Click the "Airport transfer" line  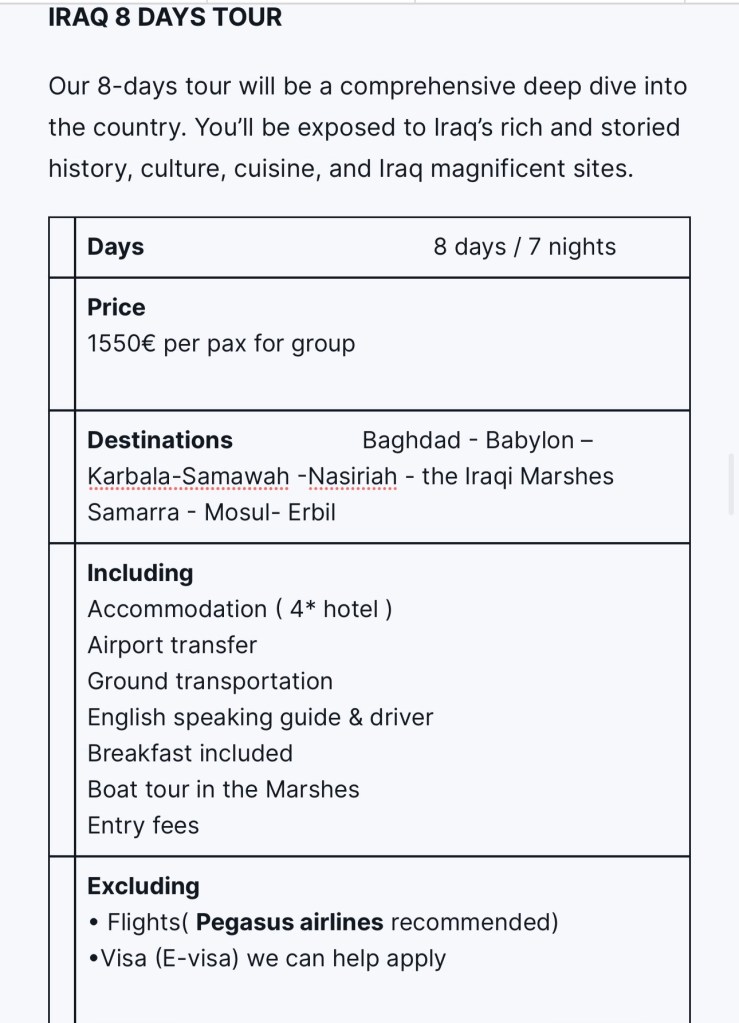click(x=172, y=645)
